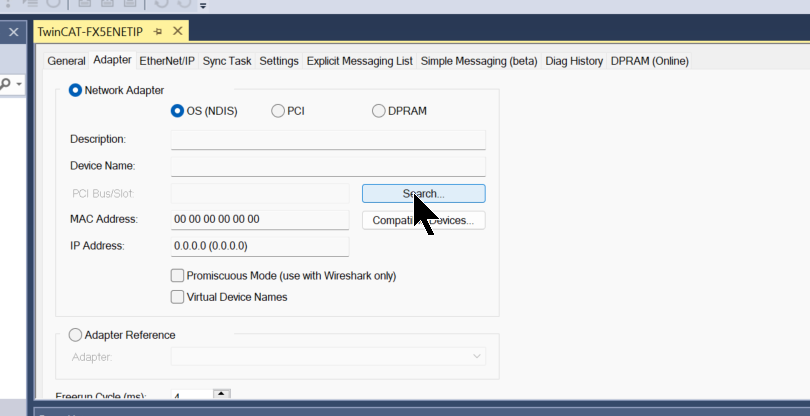Pin the TwinCAT-FX5ENETIP document tab
Viewport: 810px width, 416px height.
pos(158,33)
